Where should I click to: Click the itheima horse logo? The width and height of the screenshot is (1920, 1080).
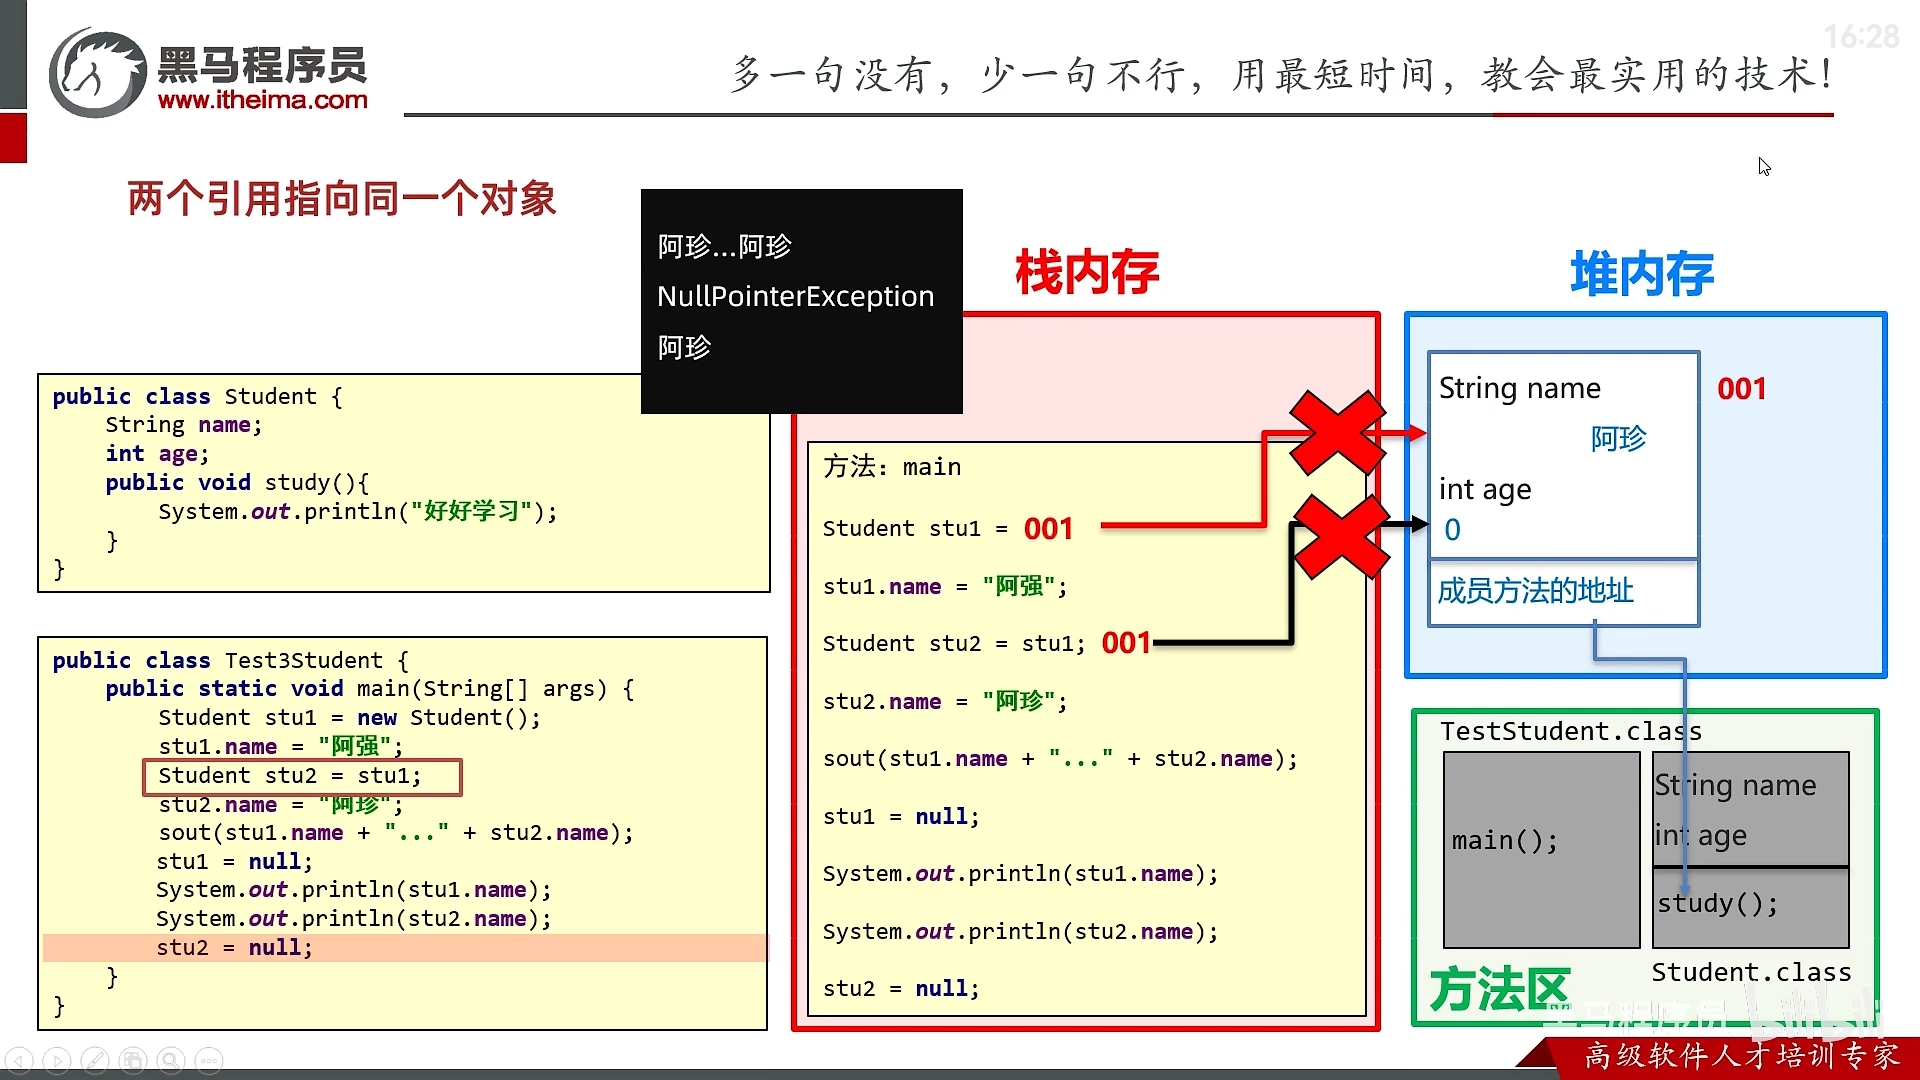pos(98,73)
